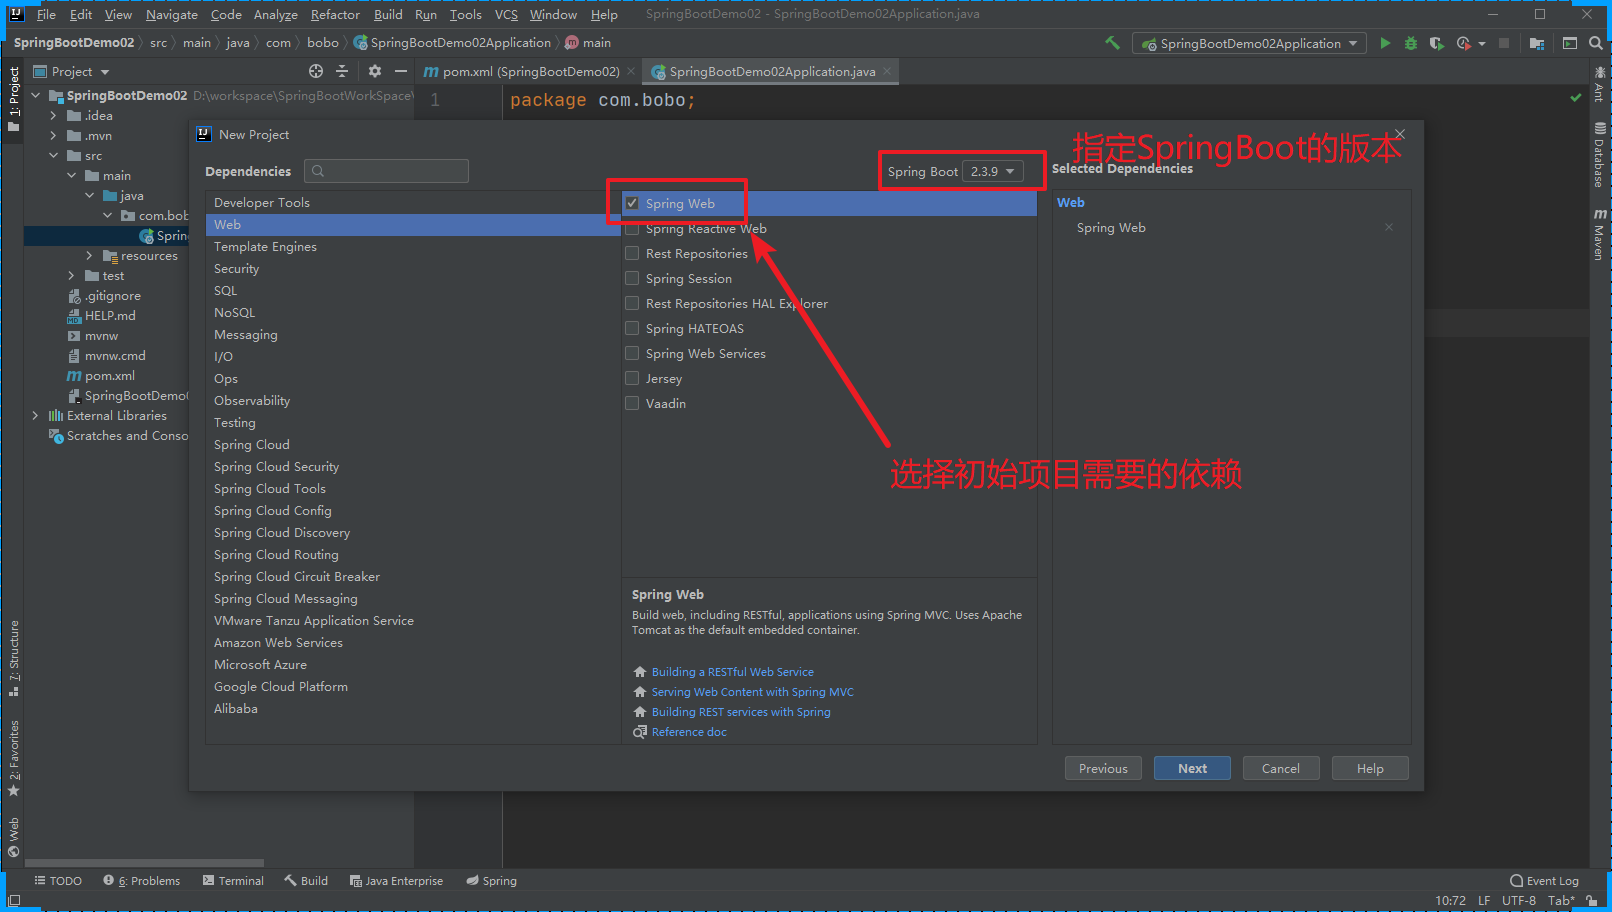Close the pom.xml editor tab
Image resolution: width=1612 pixels, height=912 pixels.
[631, 71]
